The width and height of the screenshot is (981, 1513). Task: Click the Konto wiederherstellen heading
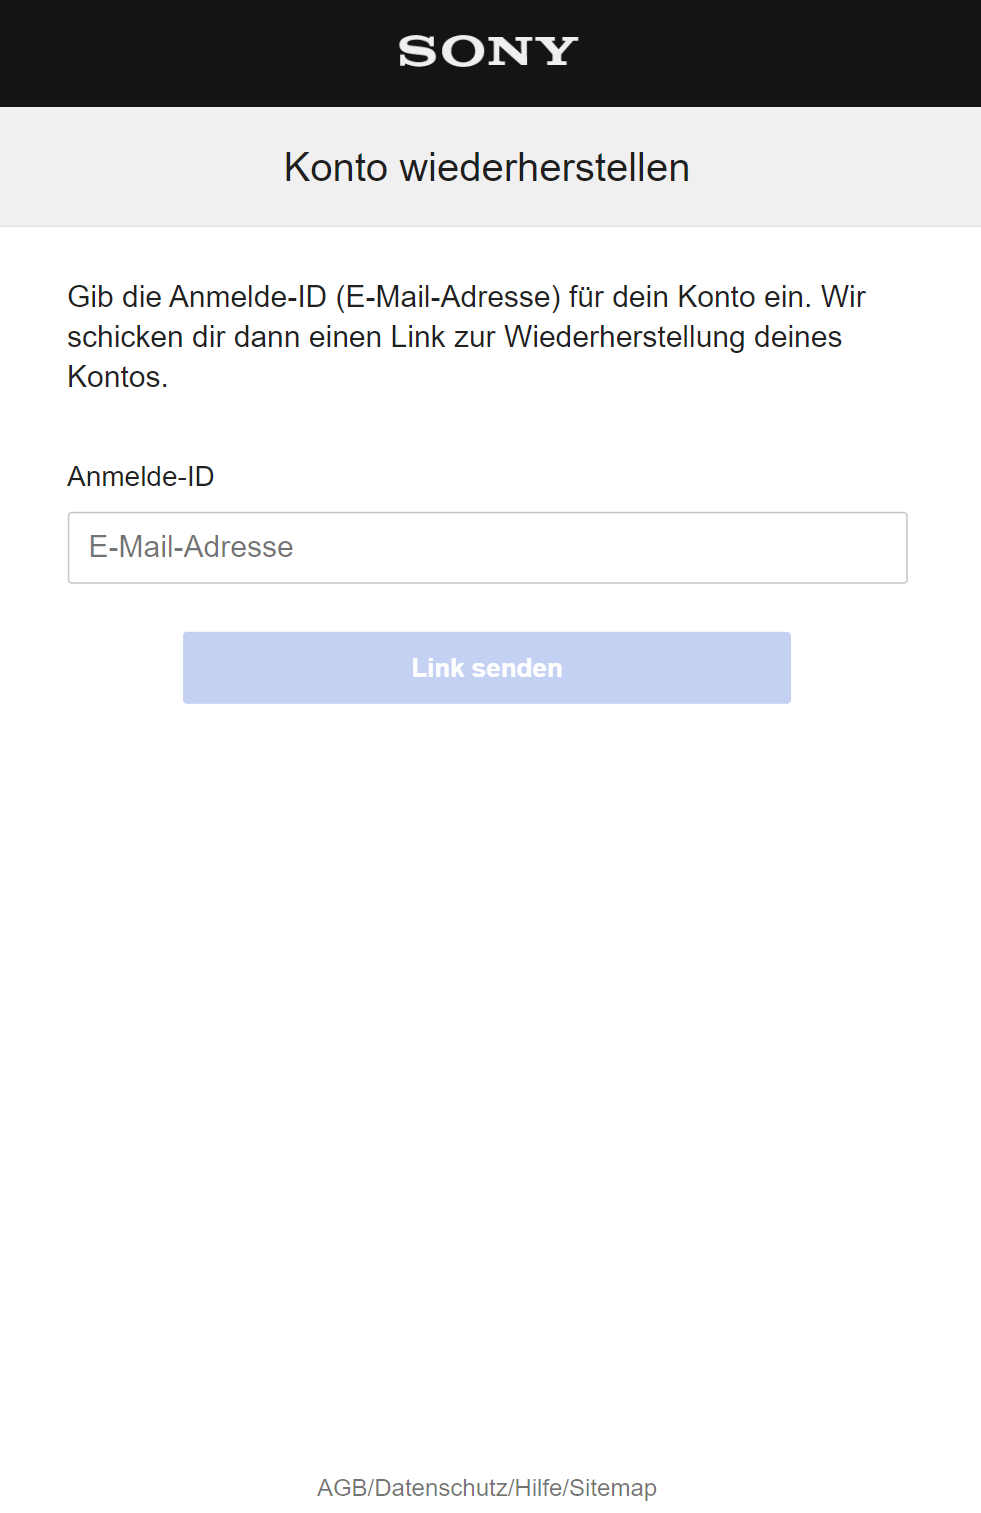pyautogui.click(x=487, y=168)
